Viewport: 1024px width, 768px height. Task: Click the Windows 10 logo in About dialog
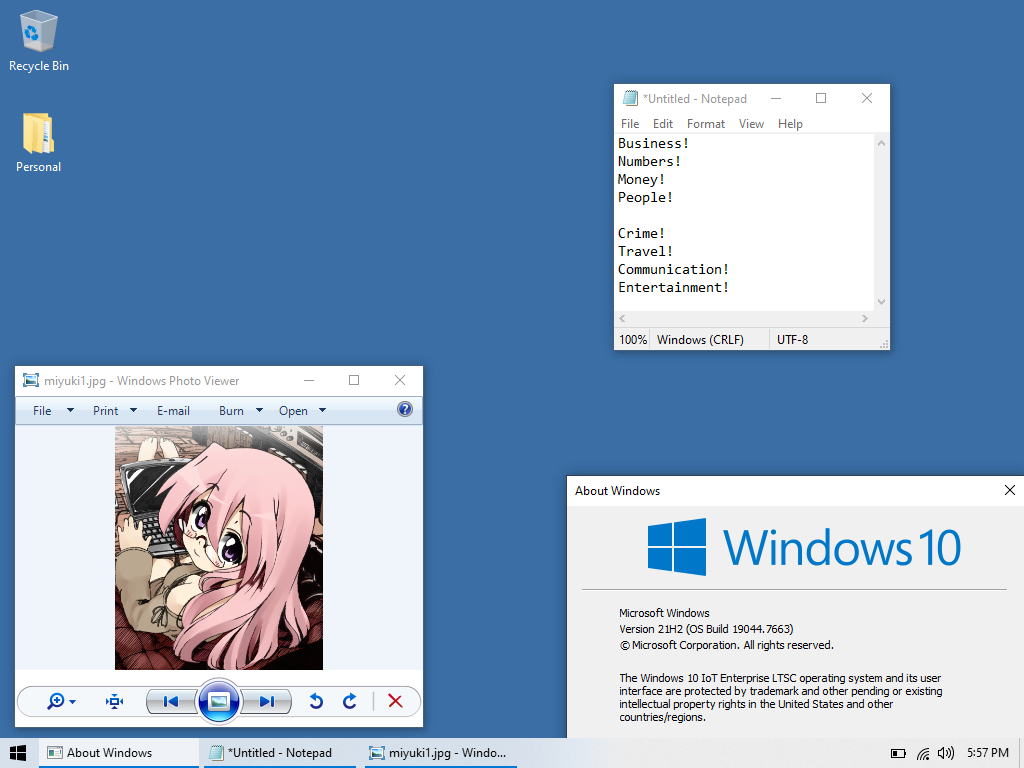(804, 547)
